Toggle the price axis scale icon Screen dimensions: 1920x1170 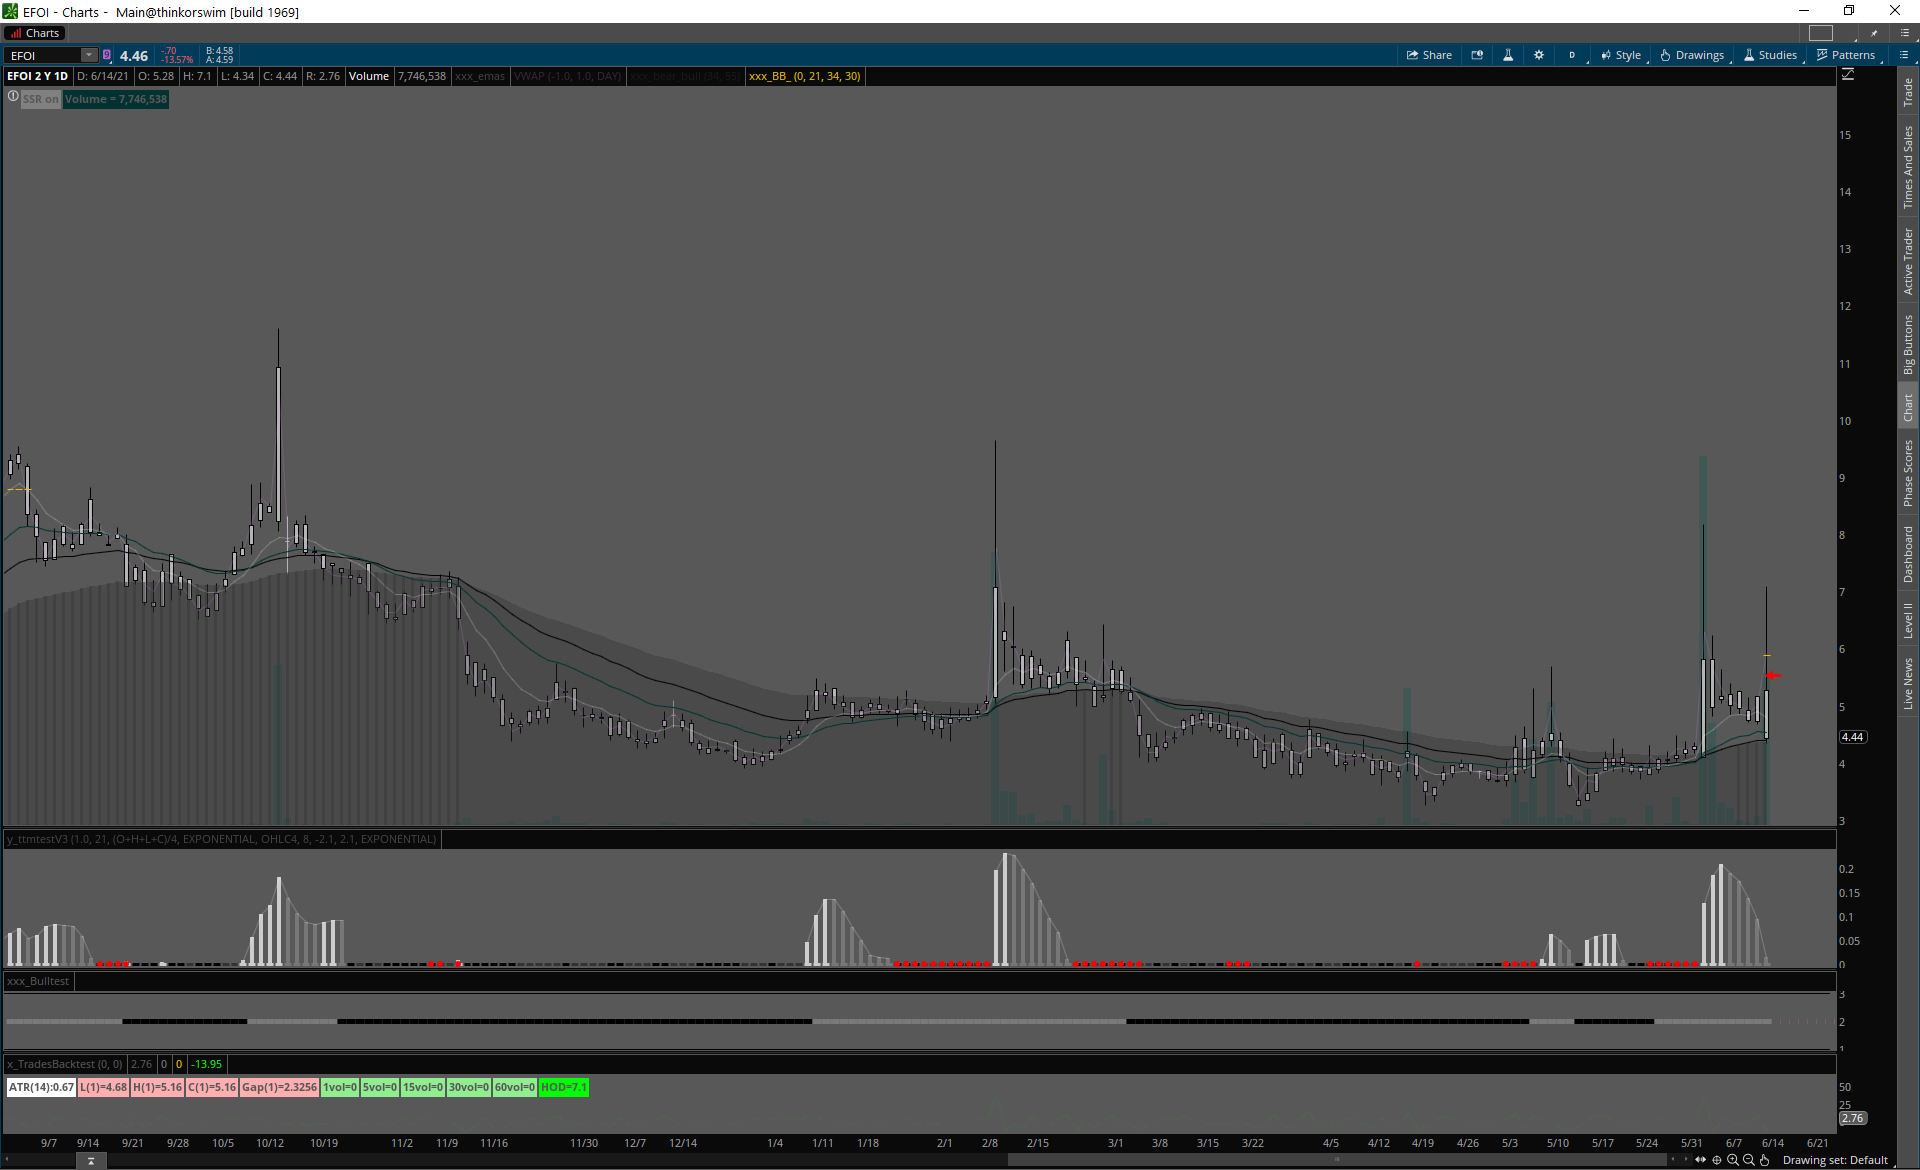[1848, 75]
